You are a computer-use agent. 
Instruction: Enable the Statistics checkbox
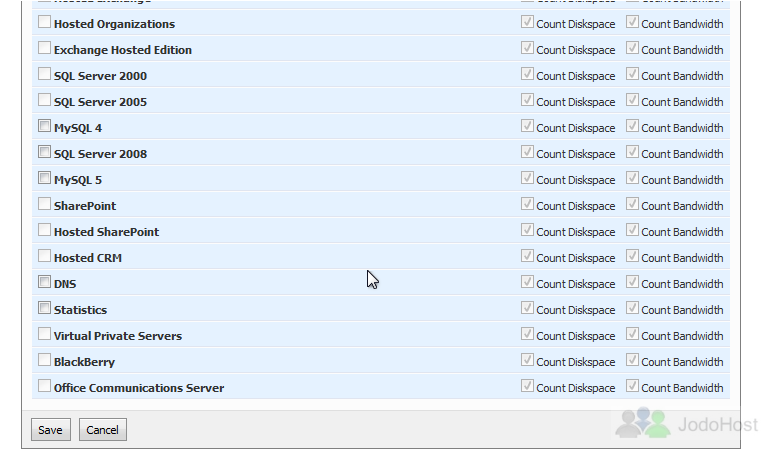[x=44, y=308]
